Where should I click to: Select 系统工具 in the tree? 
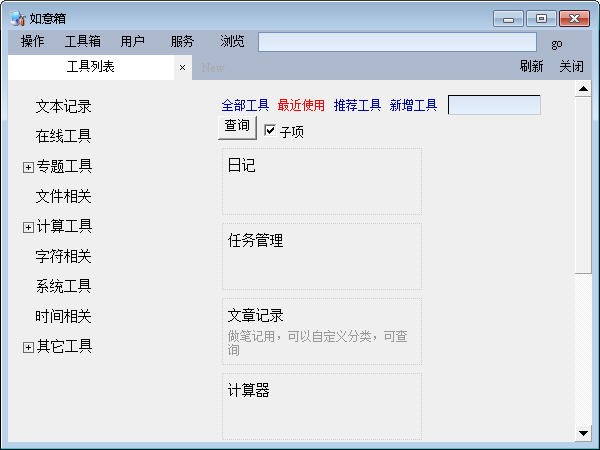pyautogui.click(x=64, y=286)
